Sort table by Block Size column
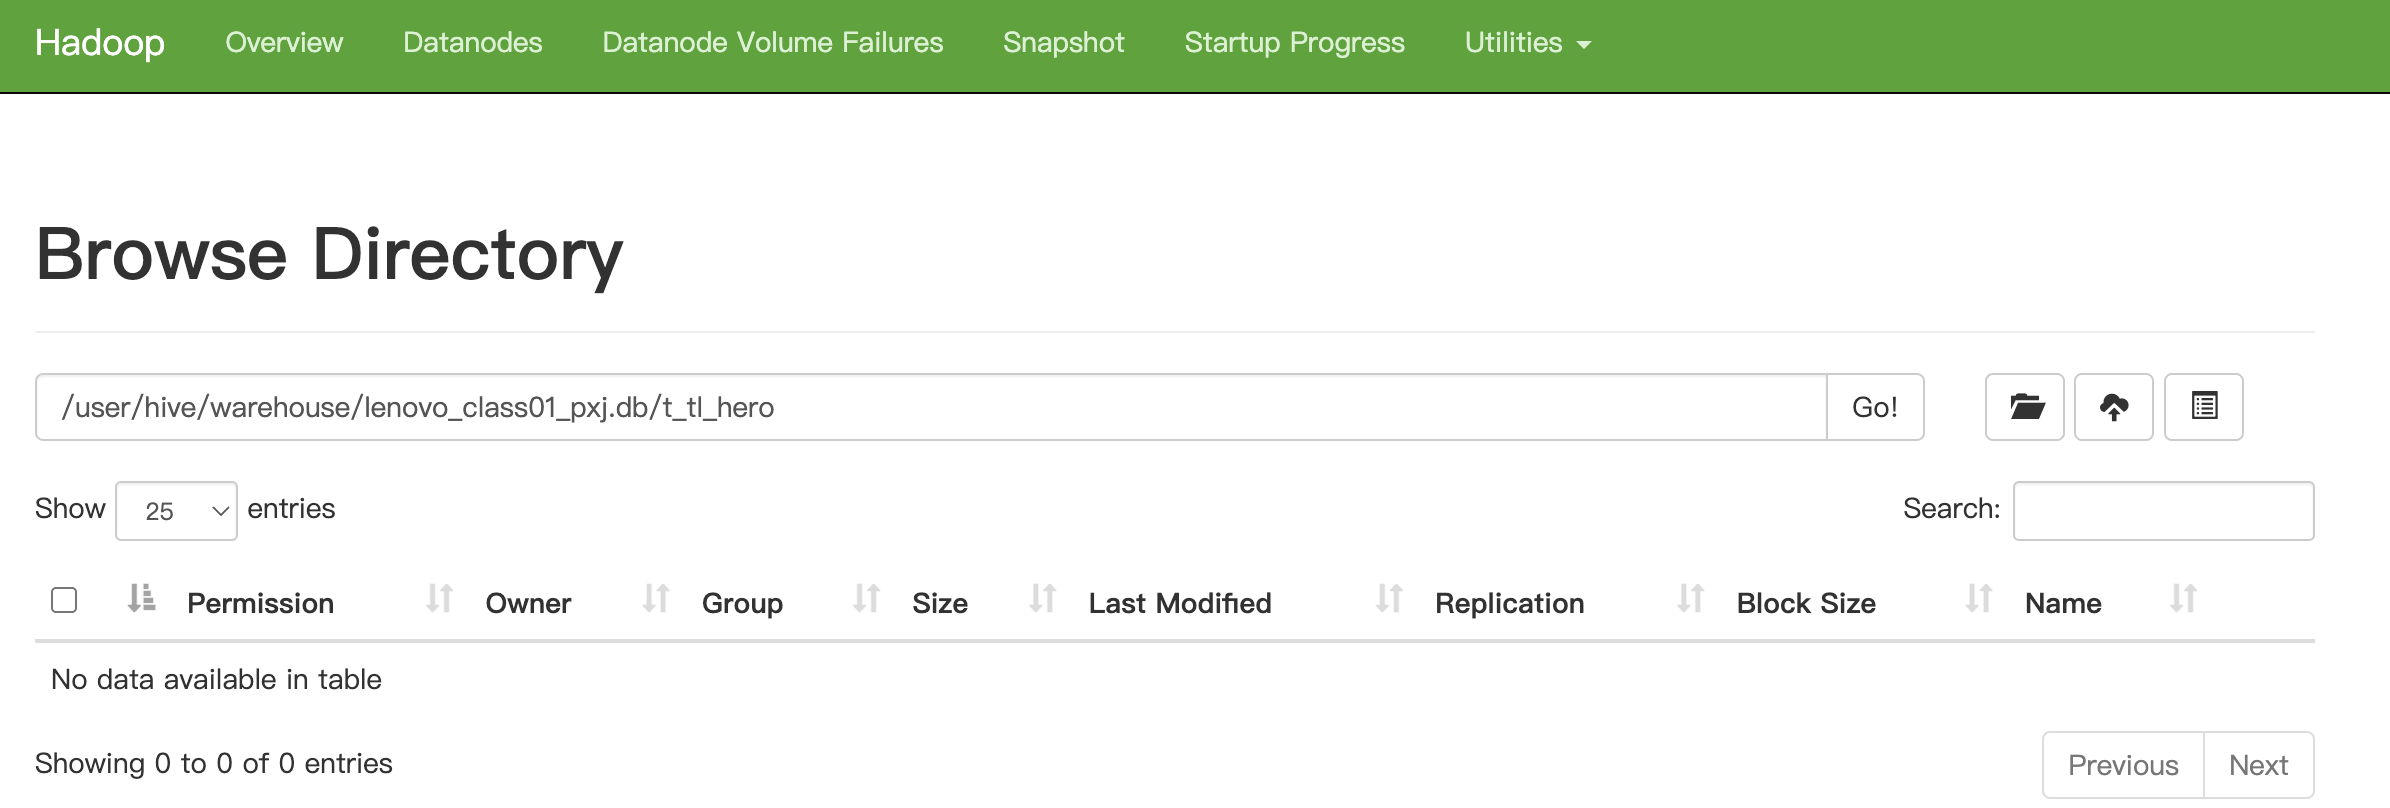Screen dimensions: 2390x808 tap(1806, 603)
